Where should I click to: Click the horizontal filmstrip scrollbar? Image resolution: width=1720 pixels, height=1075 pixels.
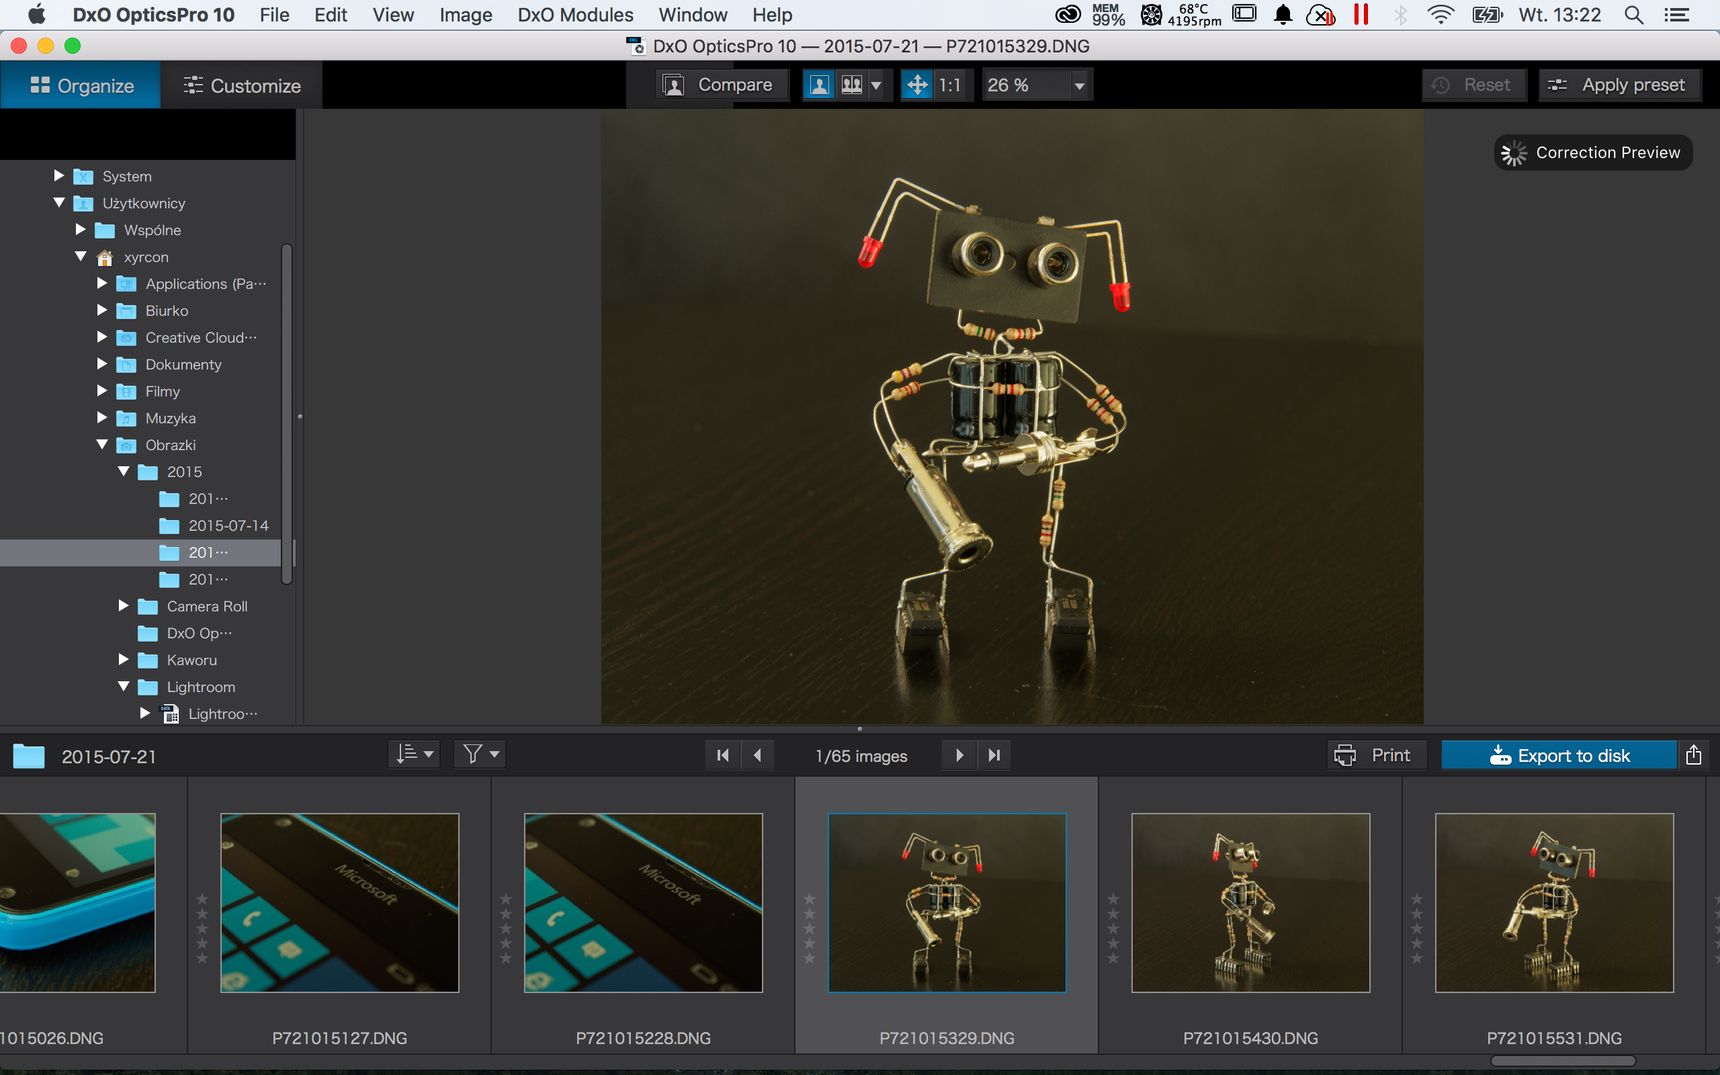pos(1562,1061)
